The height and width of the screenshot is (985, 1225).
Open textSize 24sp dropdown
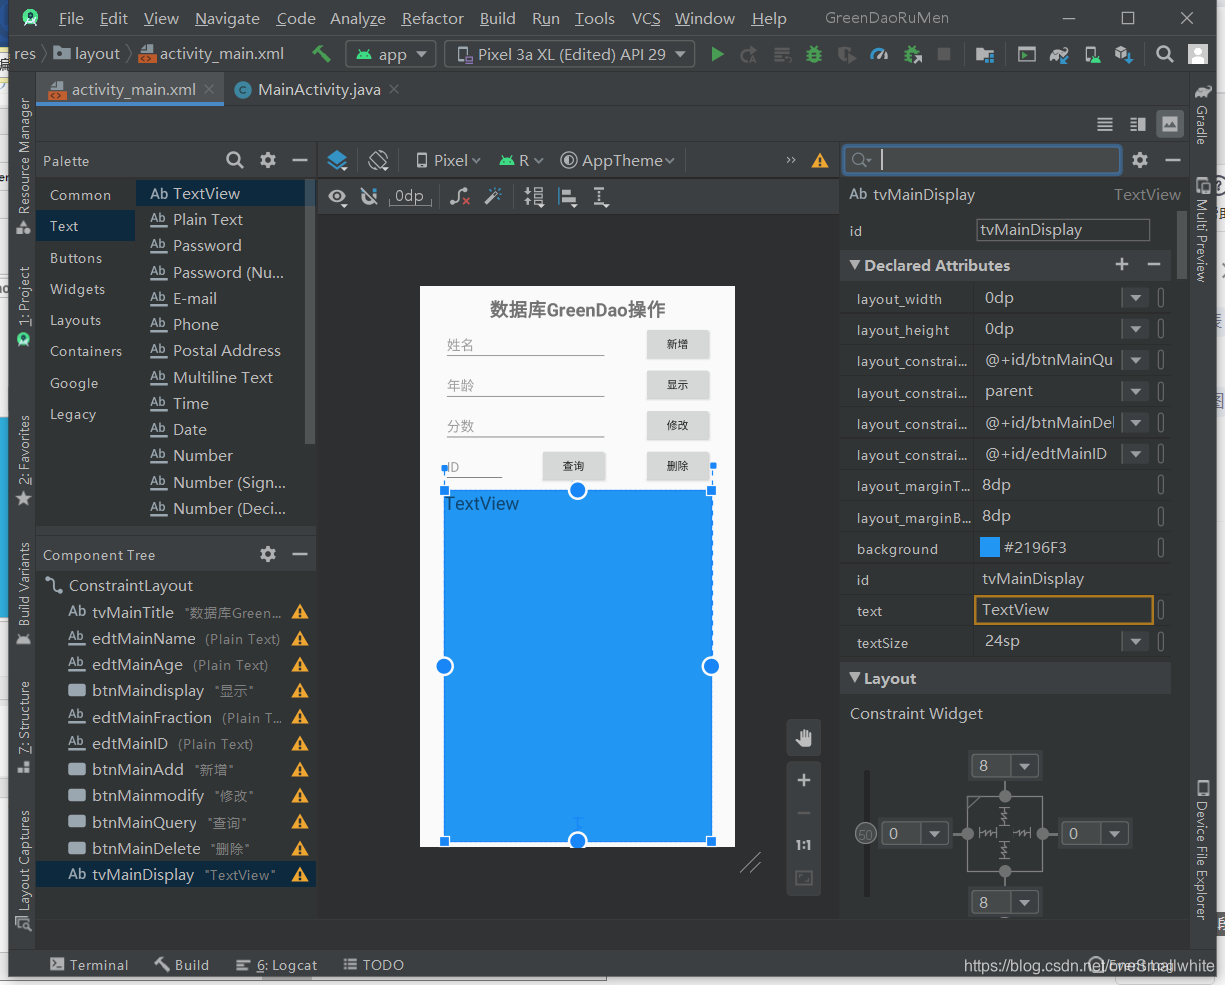point(1135,641)
